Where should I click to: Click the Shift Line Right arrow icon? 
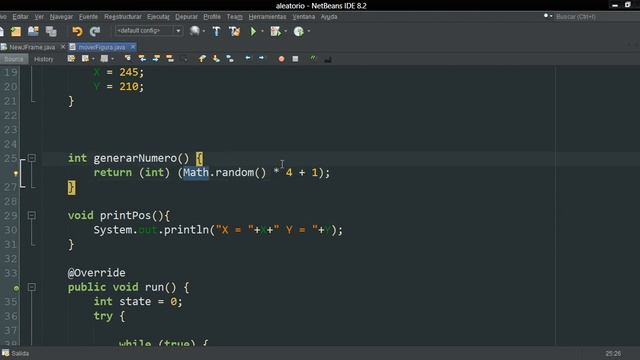pyautogui.click(x=261, y=58)
